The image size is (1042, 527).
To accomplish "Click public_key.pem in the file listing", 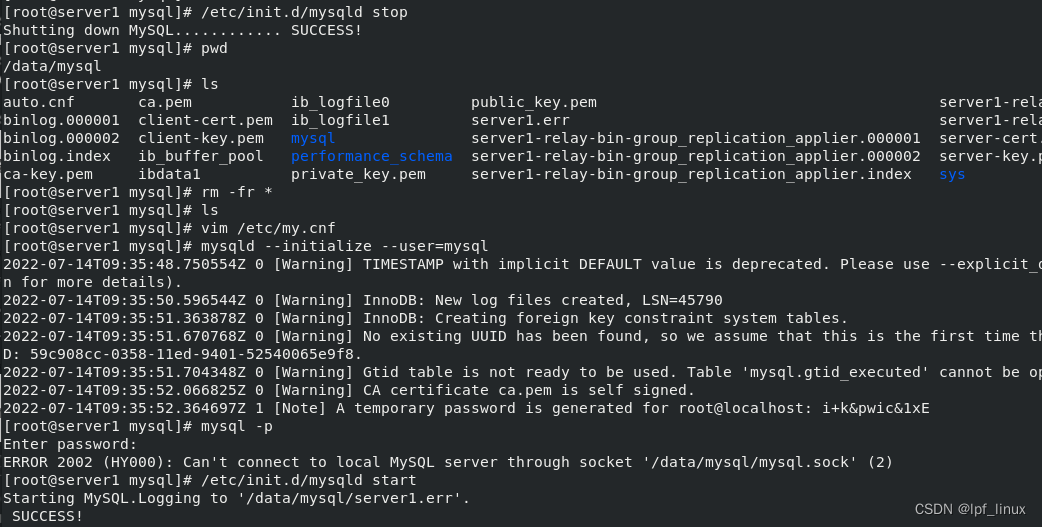I will (533, 102).
